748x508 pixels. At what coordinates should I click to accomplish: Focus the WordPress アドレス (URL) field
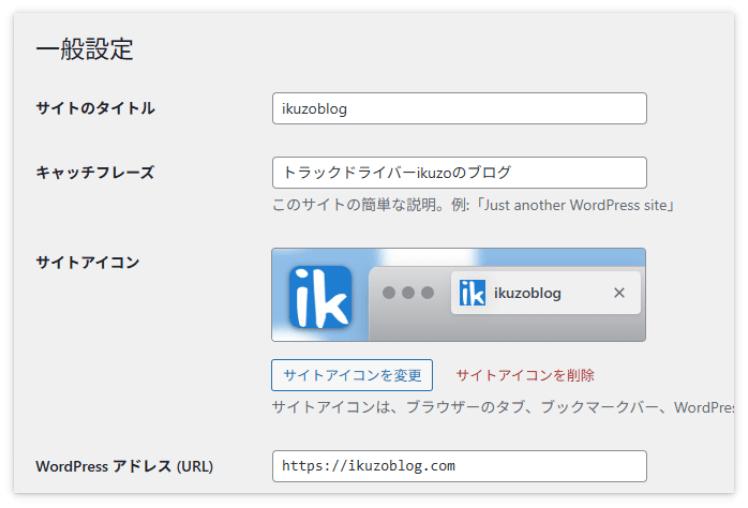pos(459,466)
